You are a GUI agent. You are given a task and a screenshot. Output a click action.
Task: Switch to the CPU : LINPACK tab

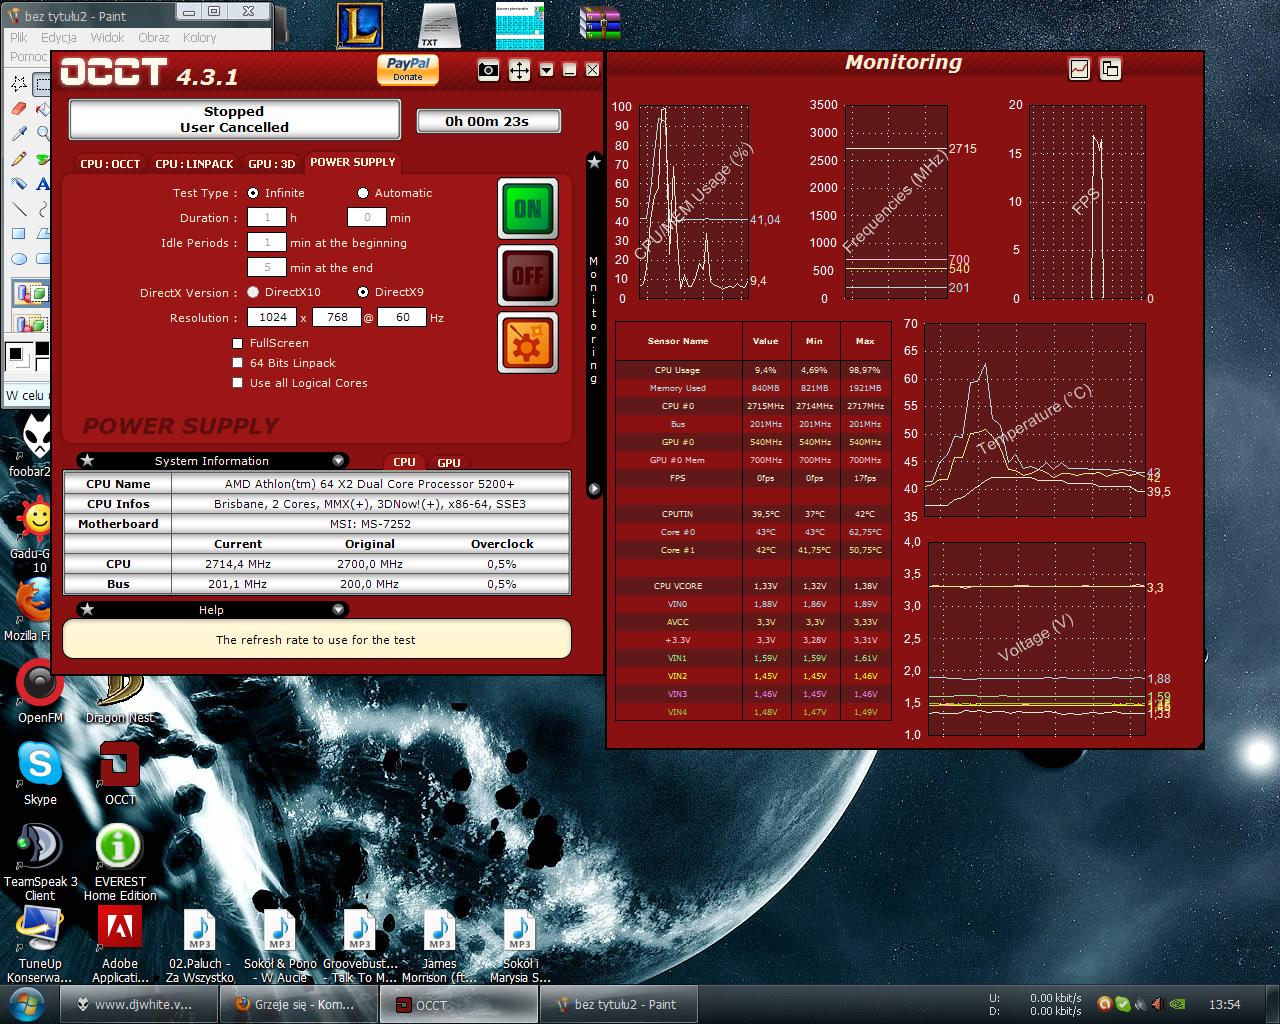pyautogui.click(x=194, y=164)
